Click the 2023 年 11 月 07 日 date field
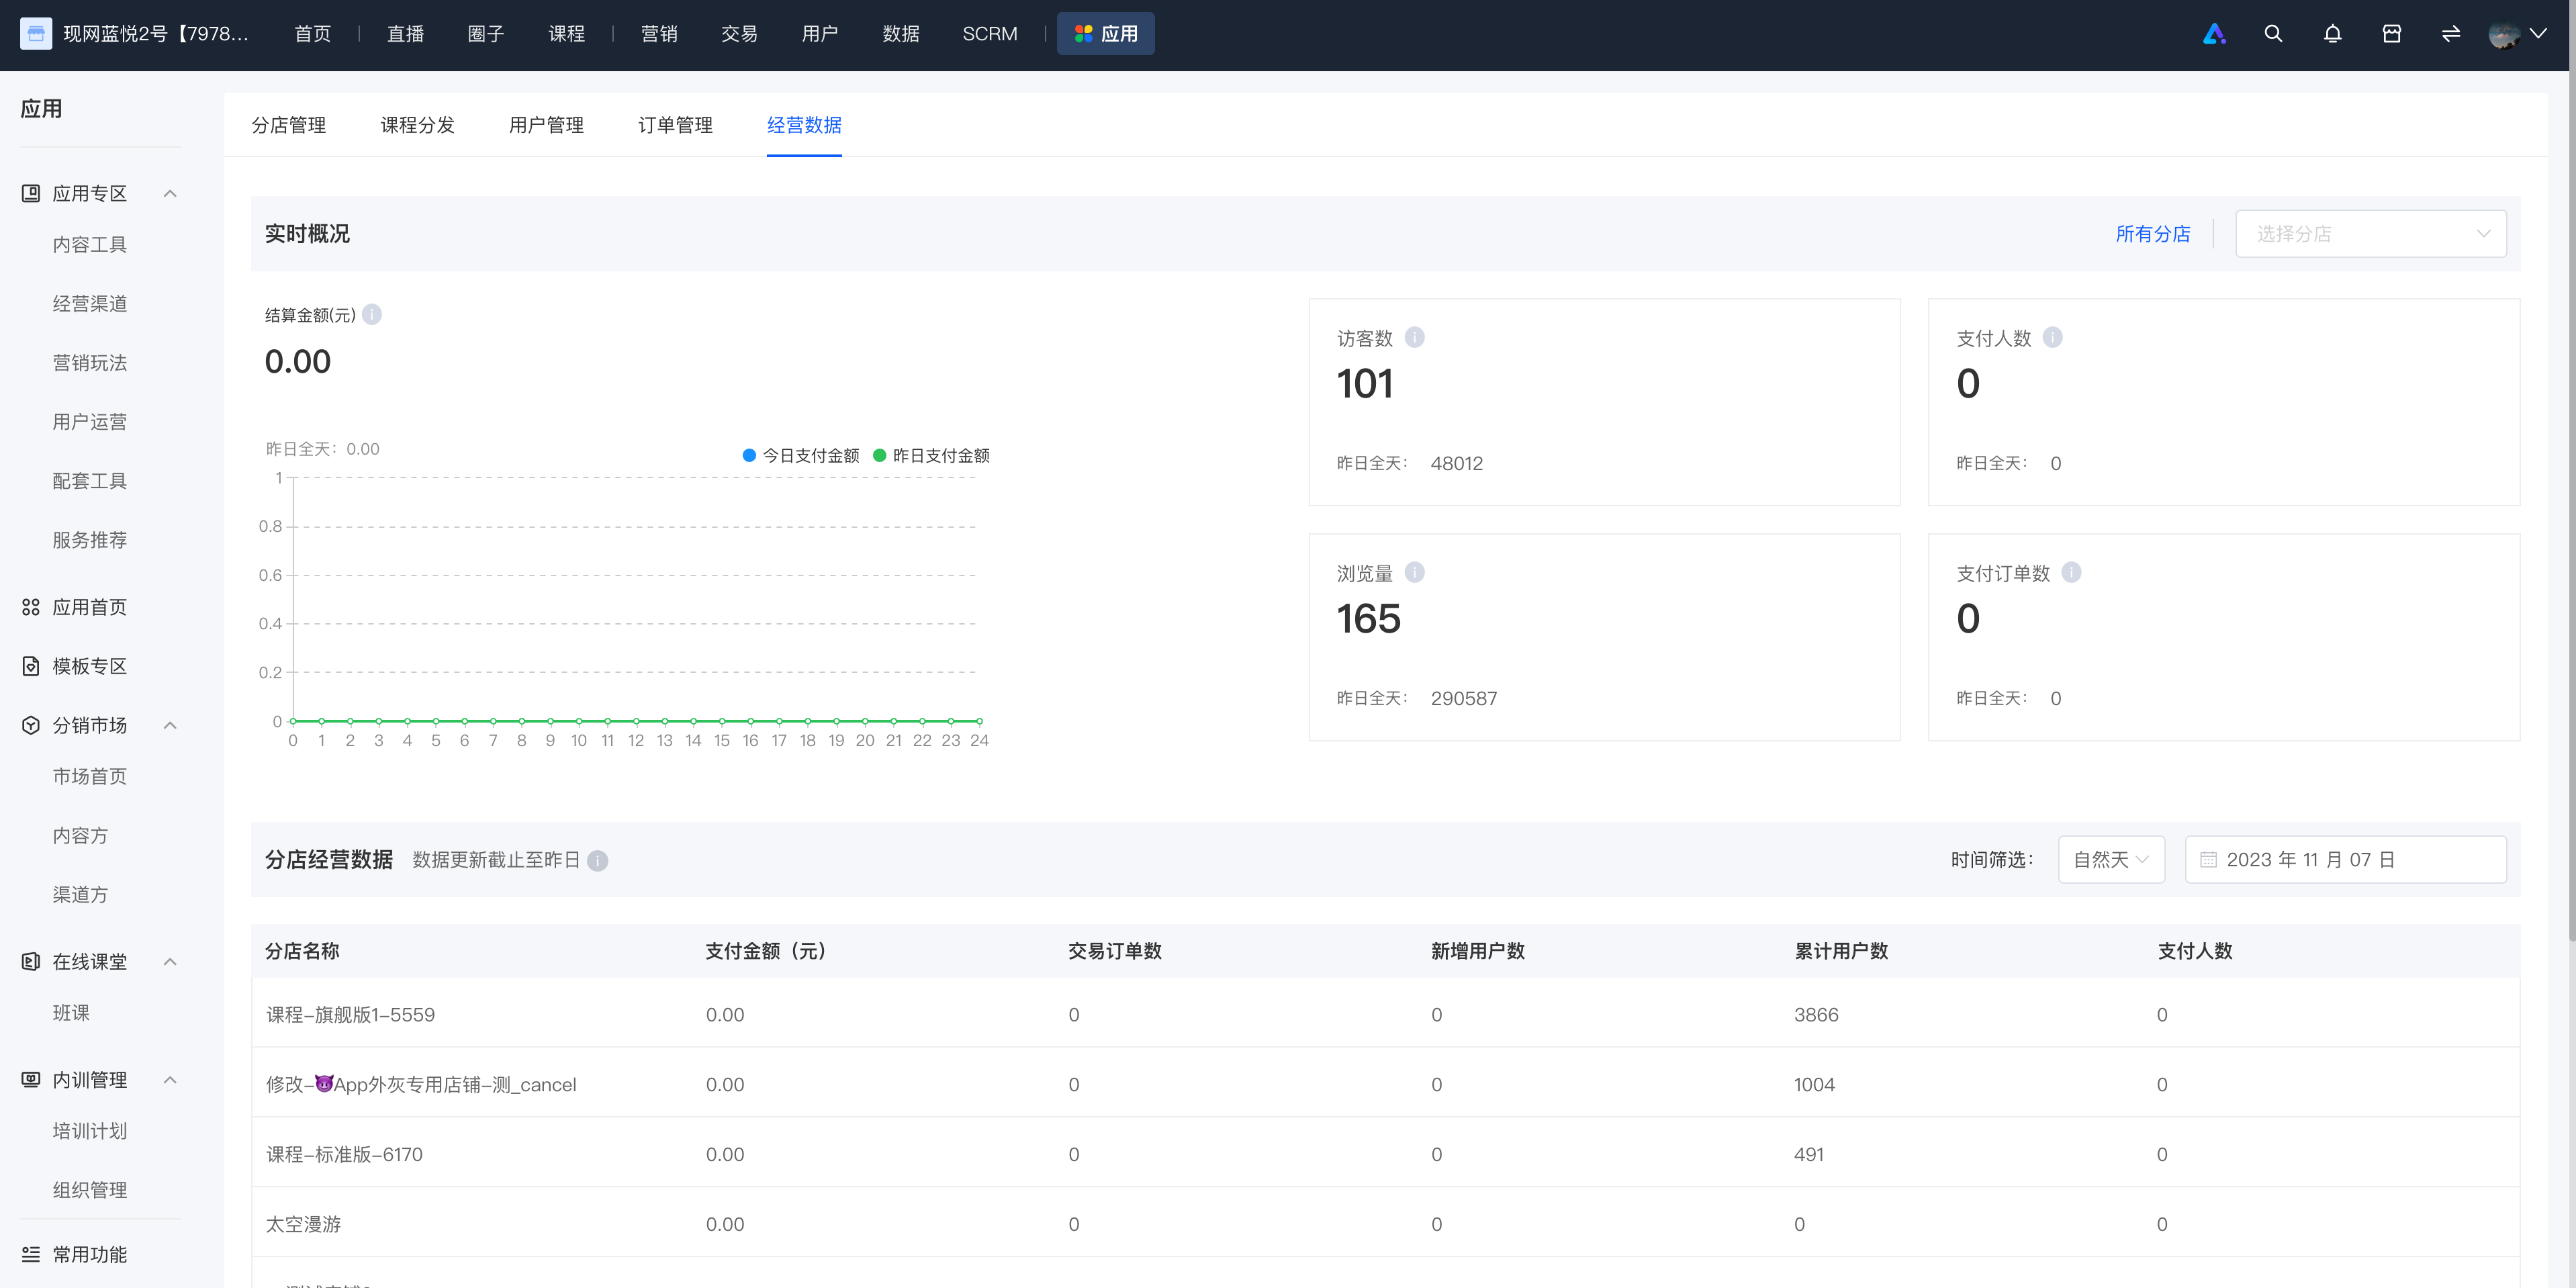Screen dimensions: 2576x1288 pyautogui.click(x=2345, y=860)
